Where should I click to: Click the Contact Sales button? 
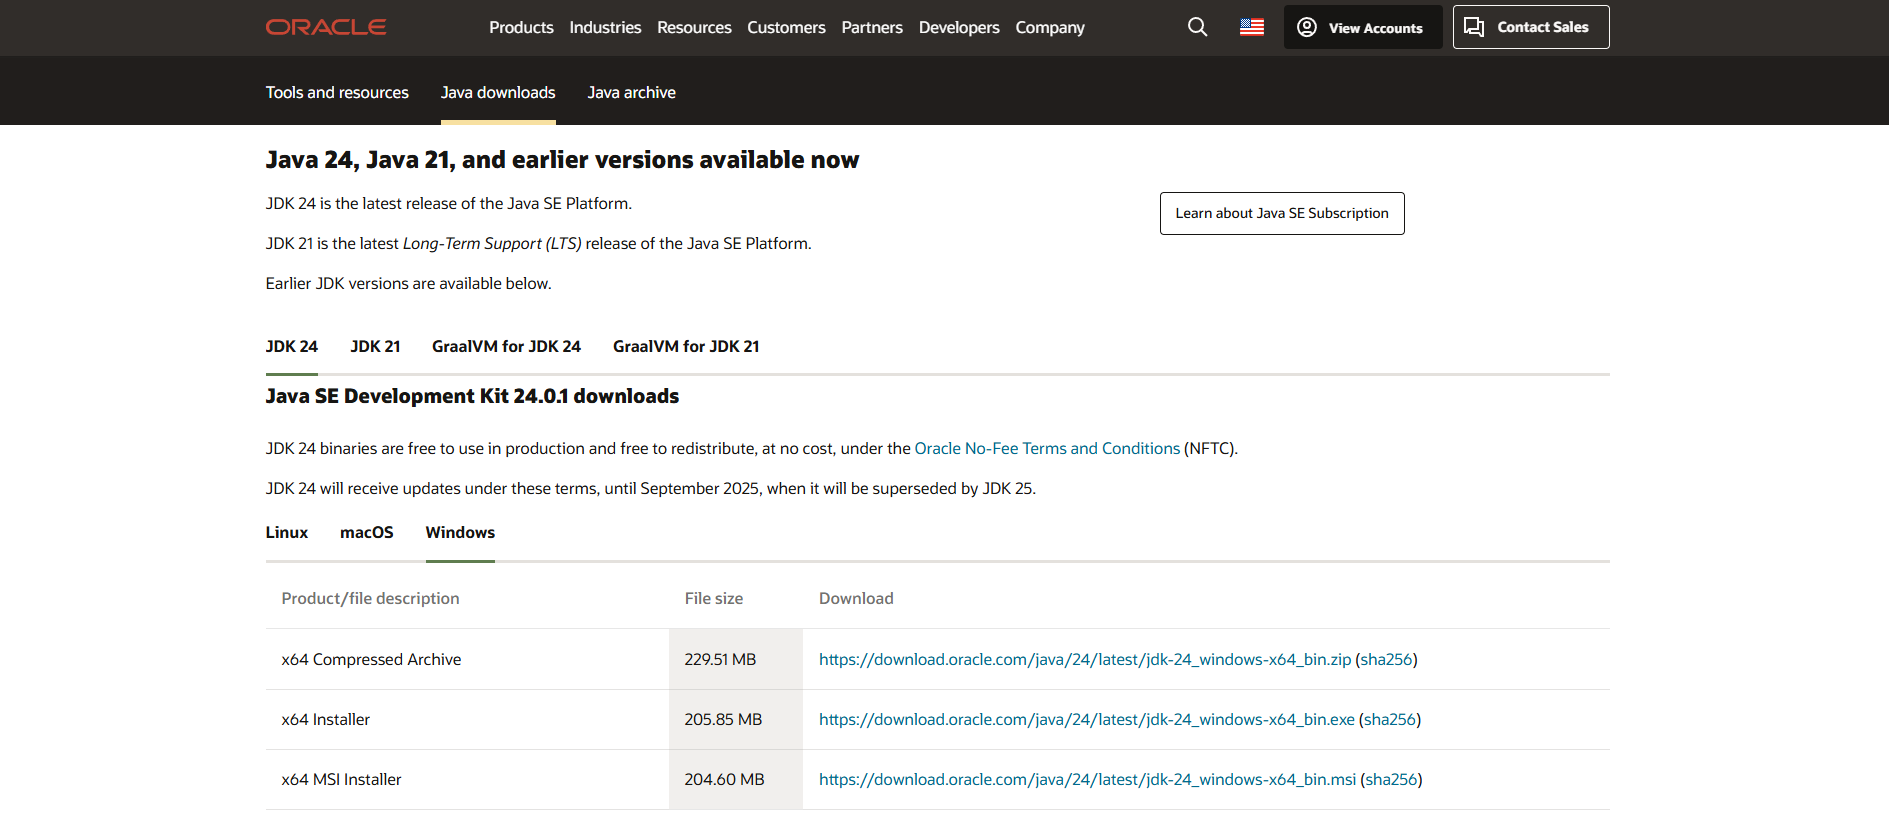pyautogui.click(x=1531, y=27)
